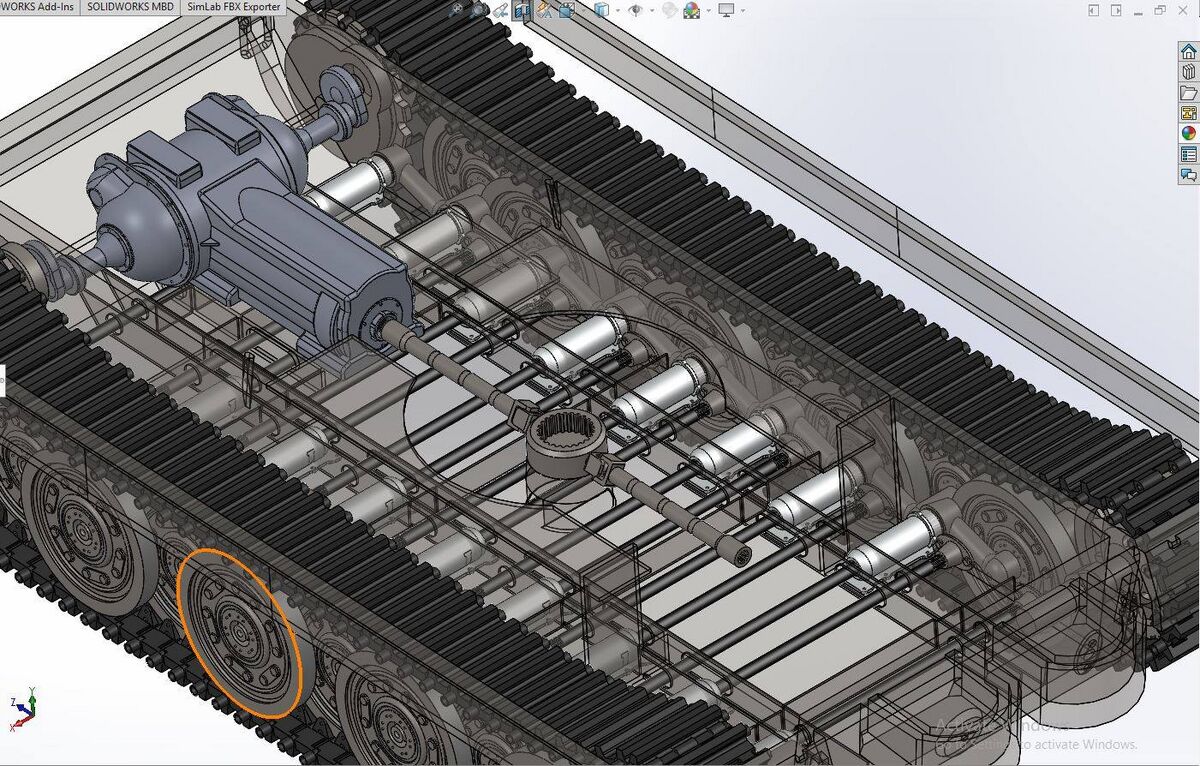Click the Zoom to Fit icon

pos(457,10)
